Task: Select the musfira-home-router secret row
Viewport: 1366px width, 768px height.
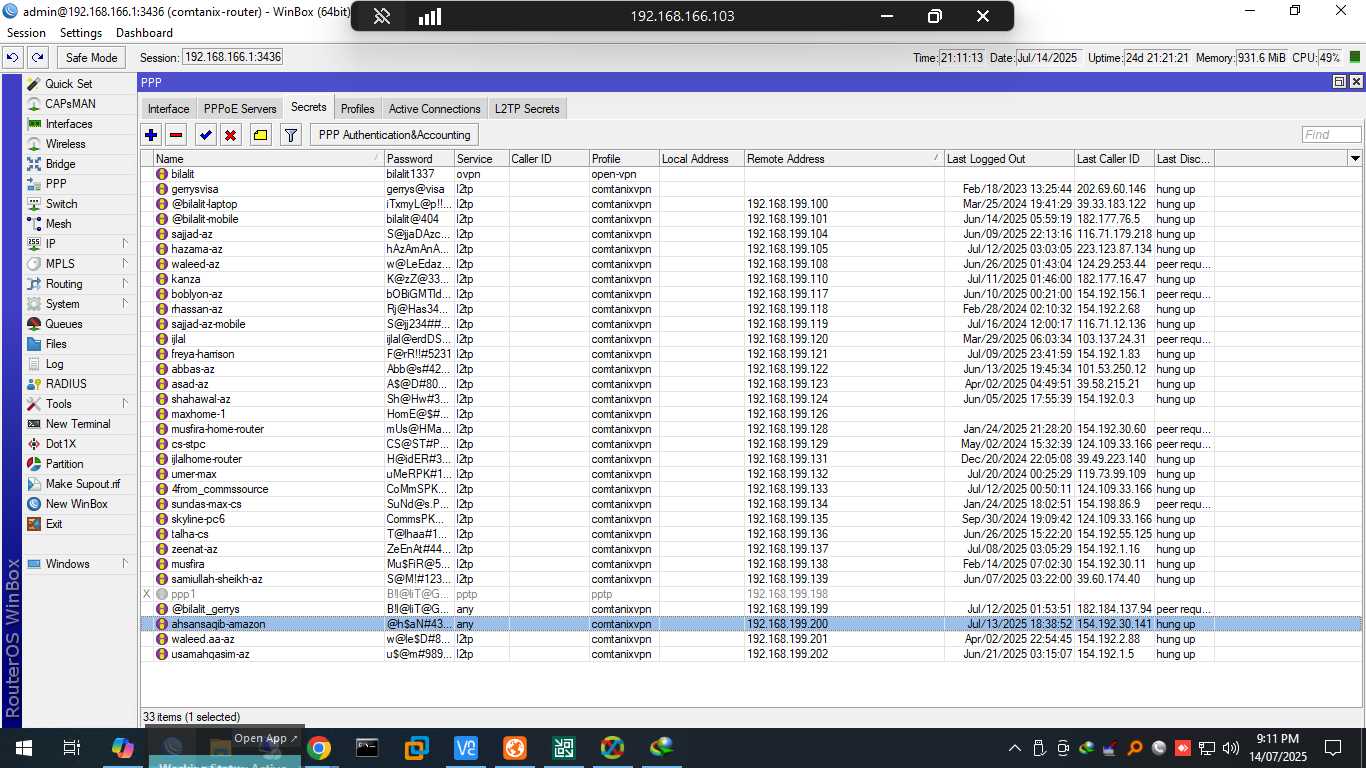Action: pos(750,429)
